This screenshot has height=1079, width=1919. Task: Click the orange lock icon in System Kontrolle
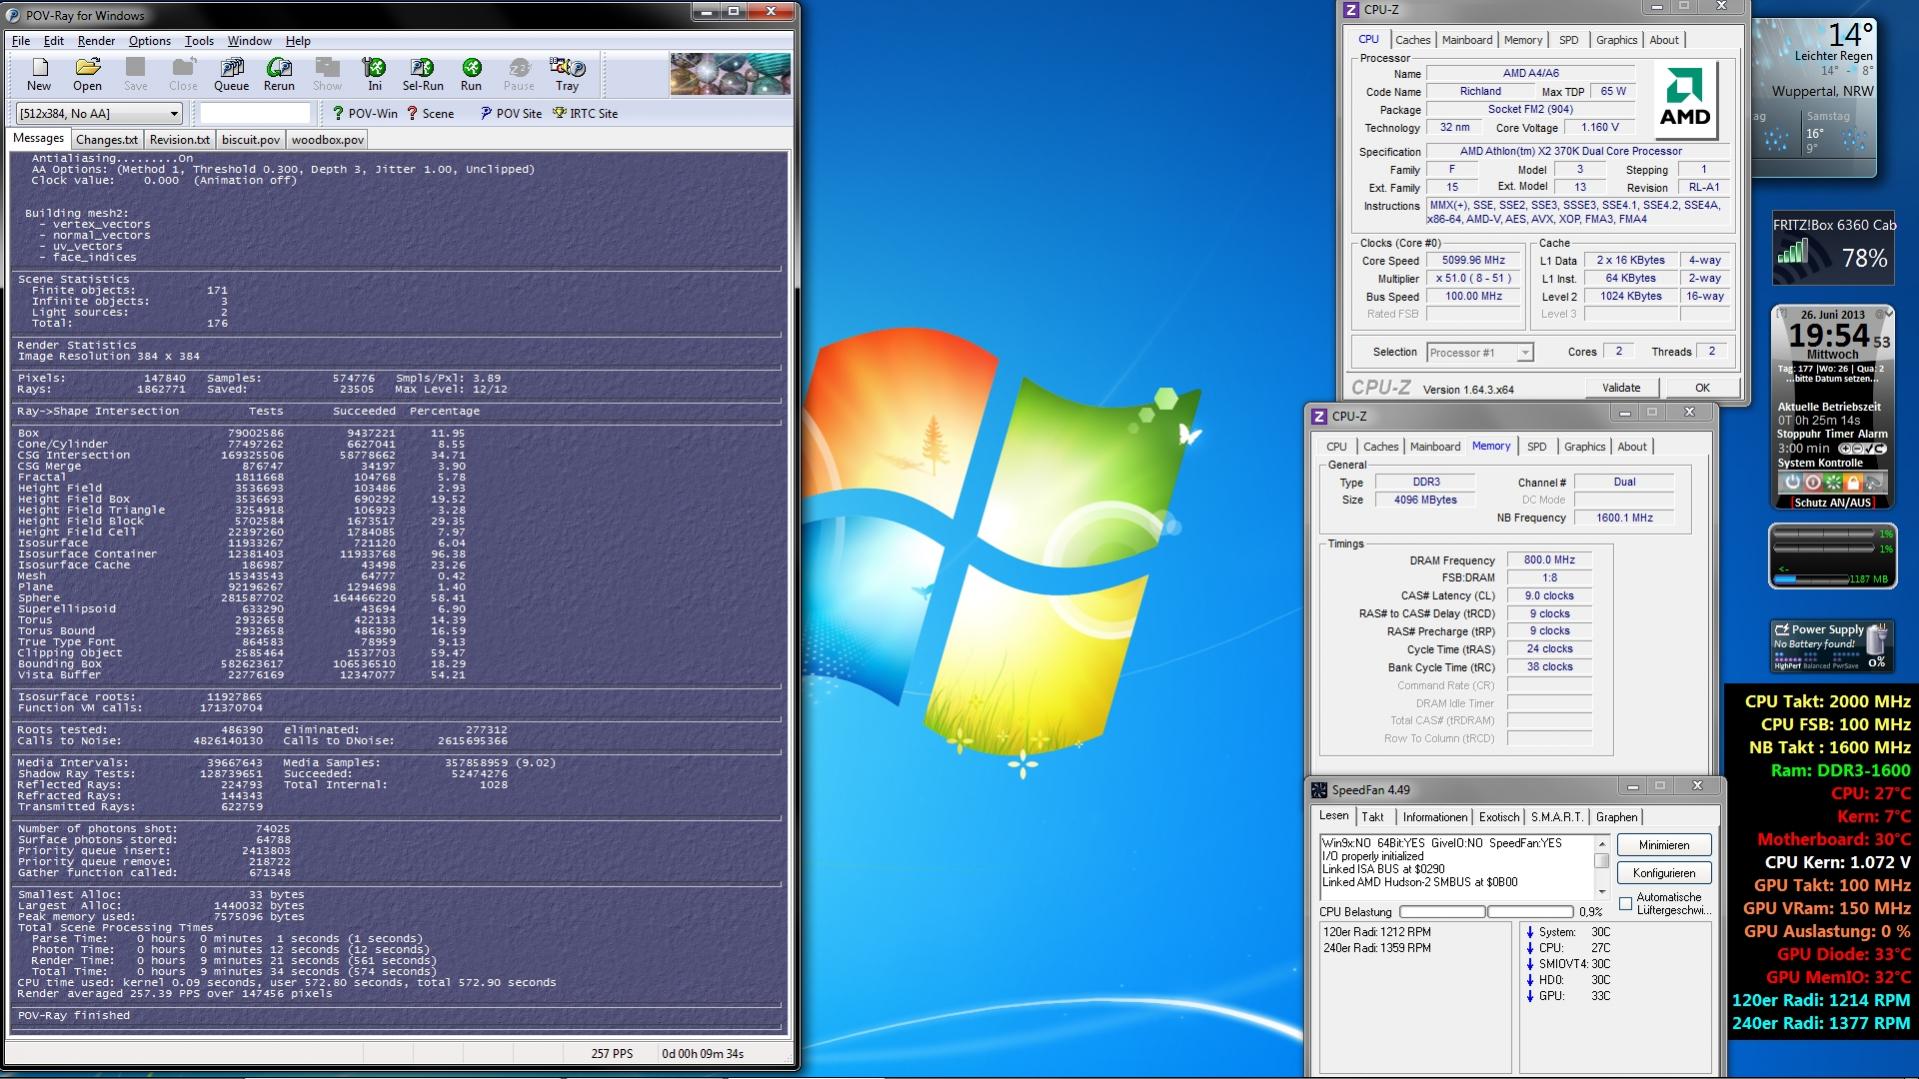click(x=1852, y=482)
